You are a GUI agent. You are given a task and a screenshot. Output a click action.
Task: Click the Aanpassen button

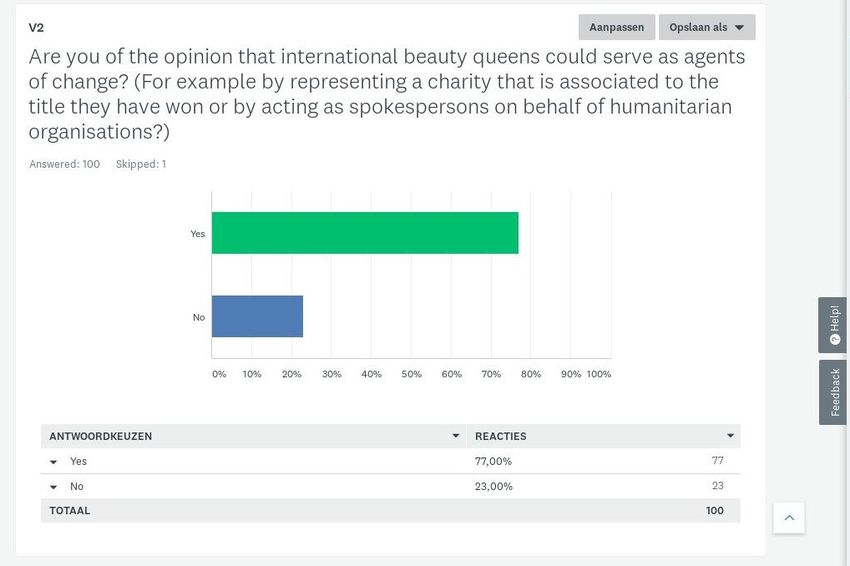click(x=616, y=27)
